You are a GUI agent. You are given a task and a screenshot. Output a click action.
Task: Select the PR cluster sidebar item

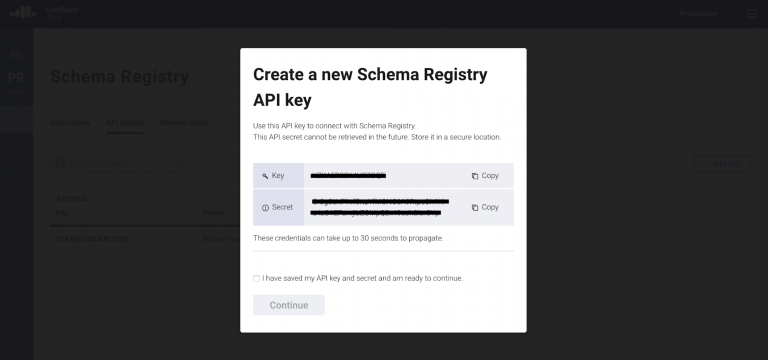tap(16, 82)
